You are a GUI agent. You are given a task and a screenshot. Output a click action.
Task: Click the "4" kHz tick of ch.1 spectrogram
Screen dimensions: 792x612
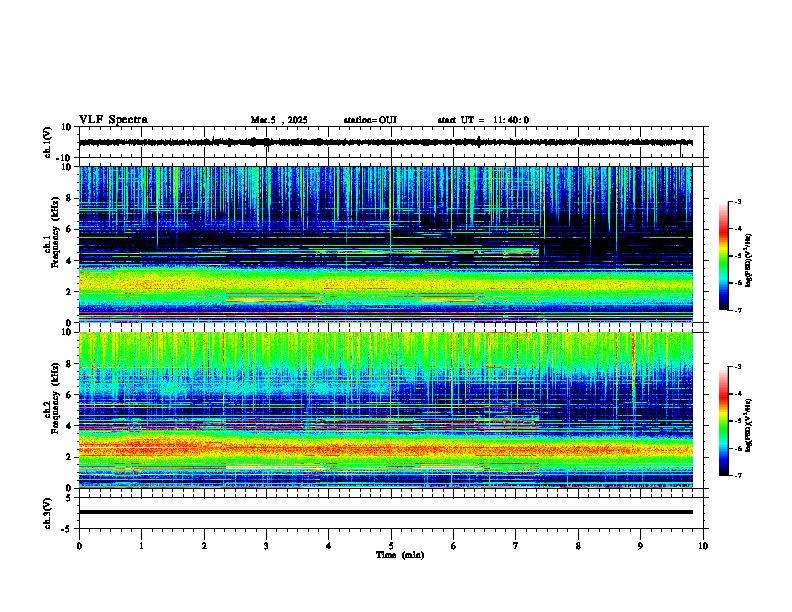[x=69, y=261]
